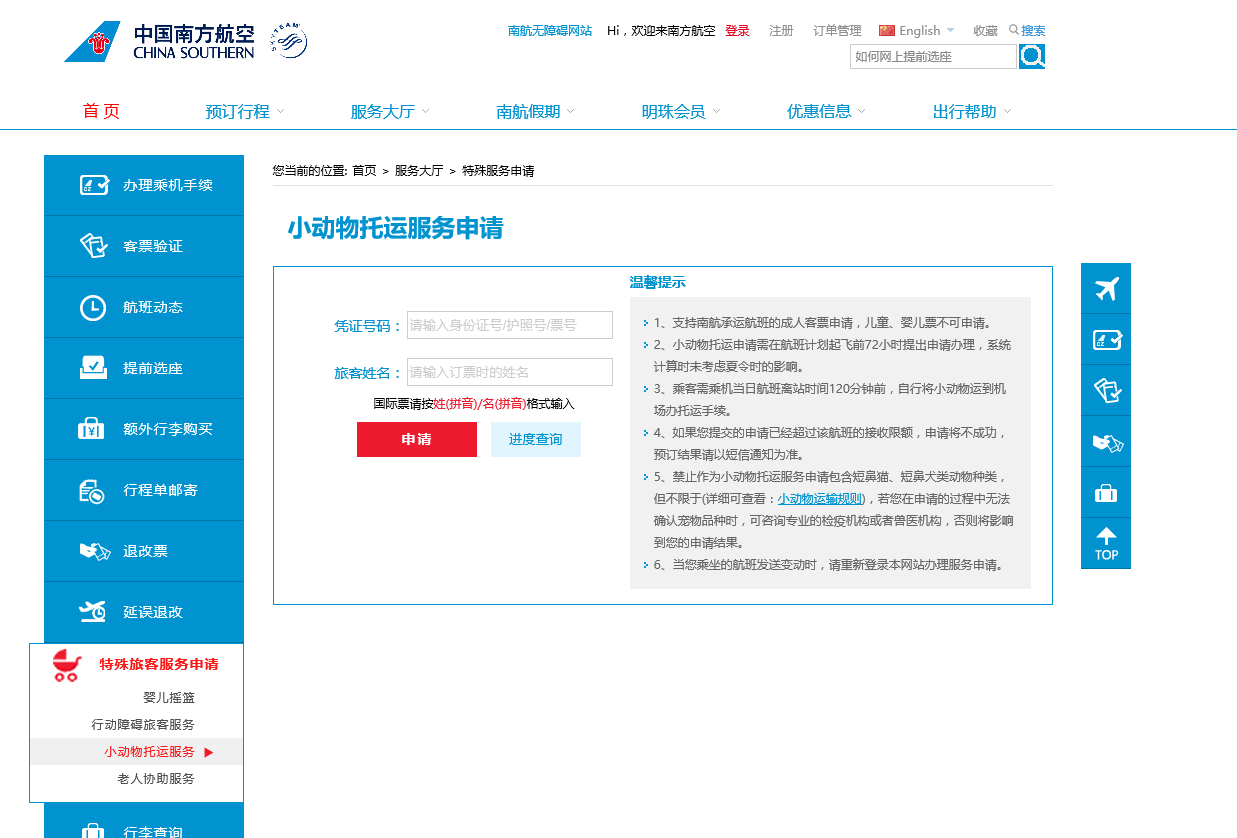Click the red 申请 button
Screen dimensions: 1237x838
click(x=417, y=439)
